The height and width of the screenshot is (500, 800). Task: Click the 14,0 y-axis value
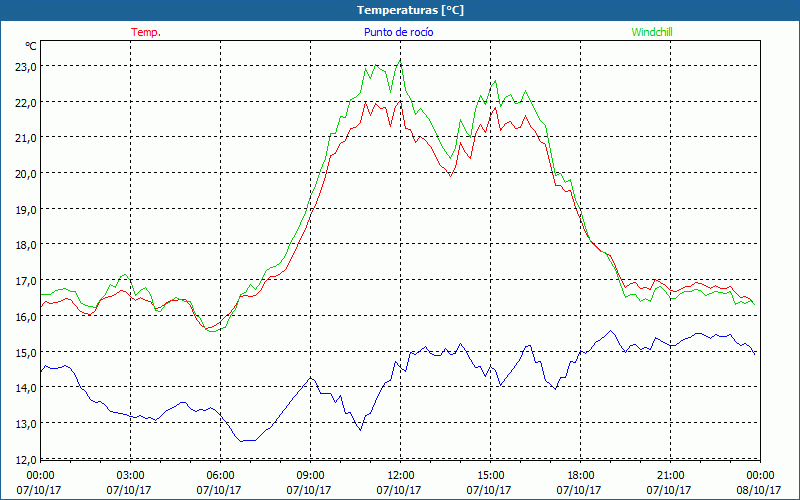click(x=25, y=388)
